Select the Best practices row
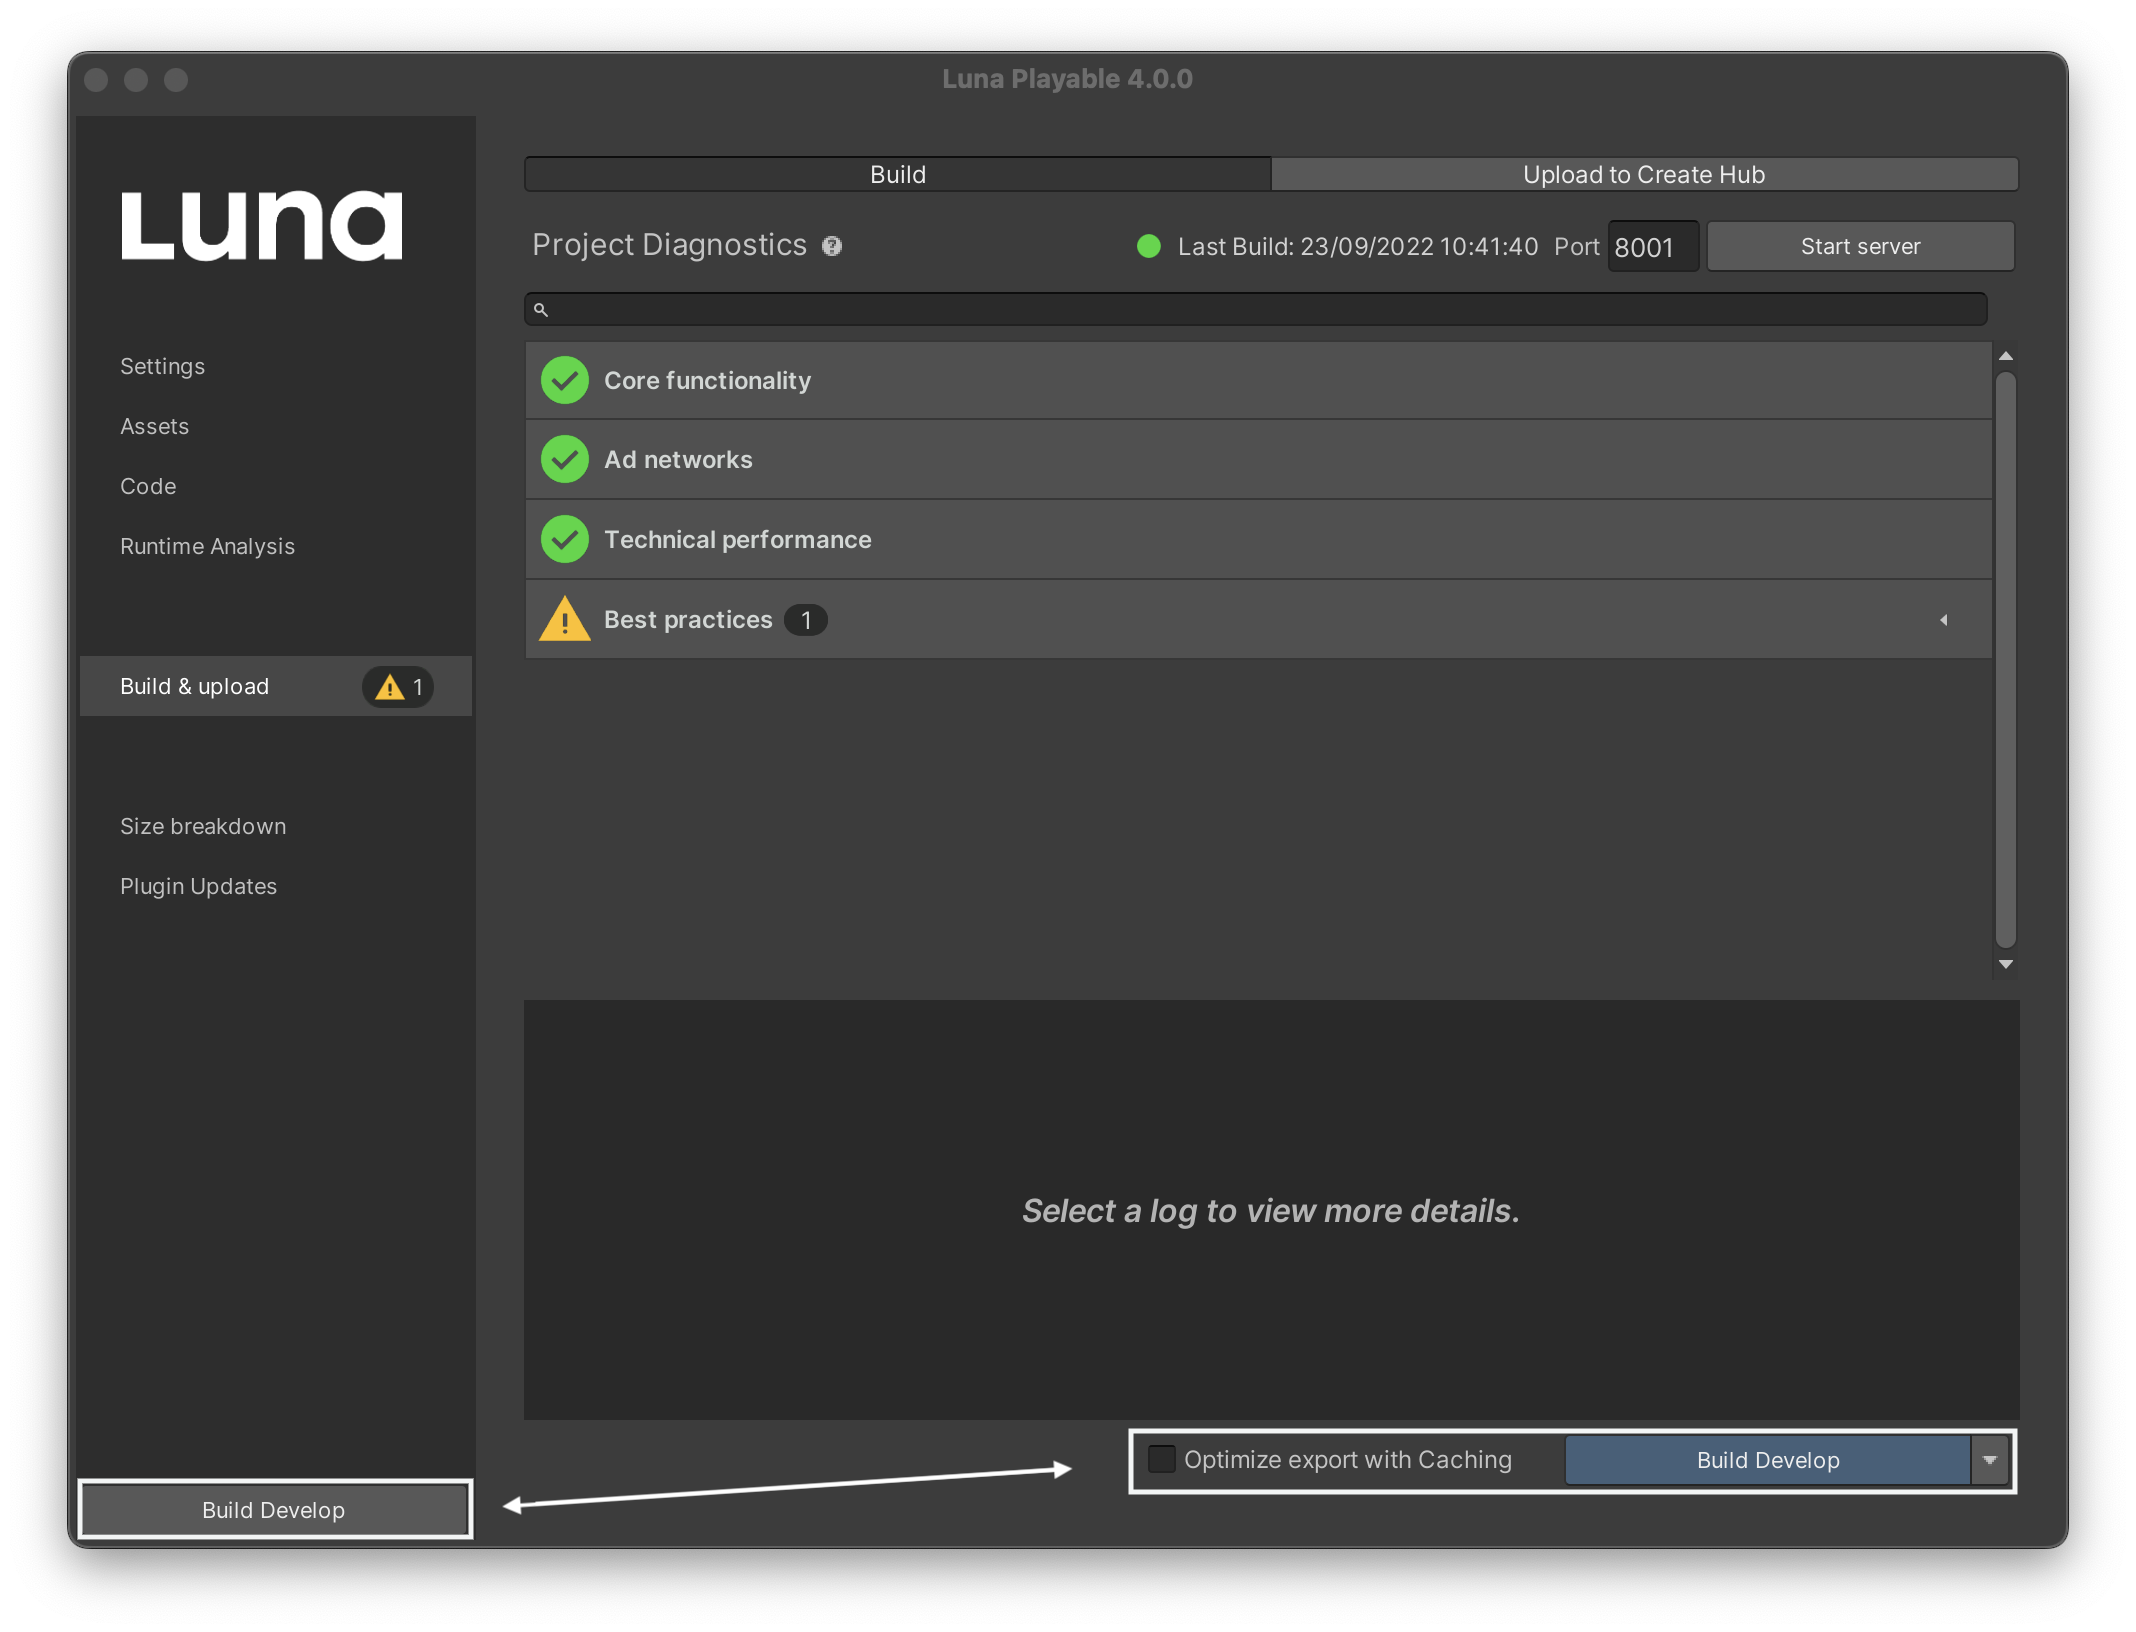The height and width of the screenshot is (1632, 2136). point(1258,619)
